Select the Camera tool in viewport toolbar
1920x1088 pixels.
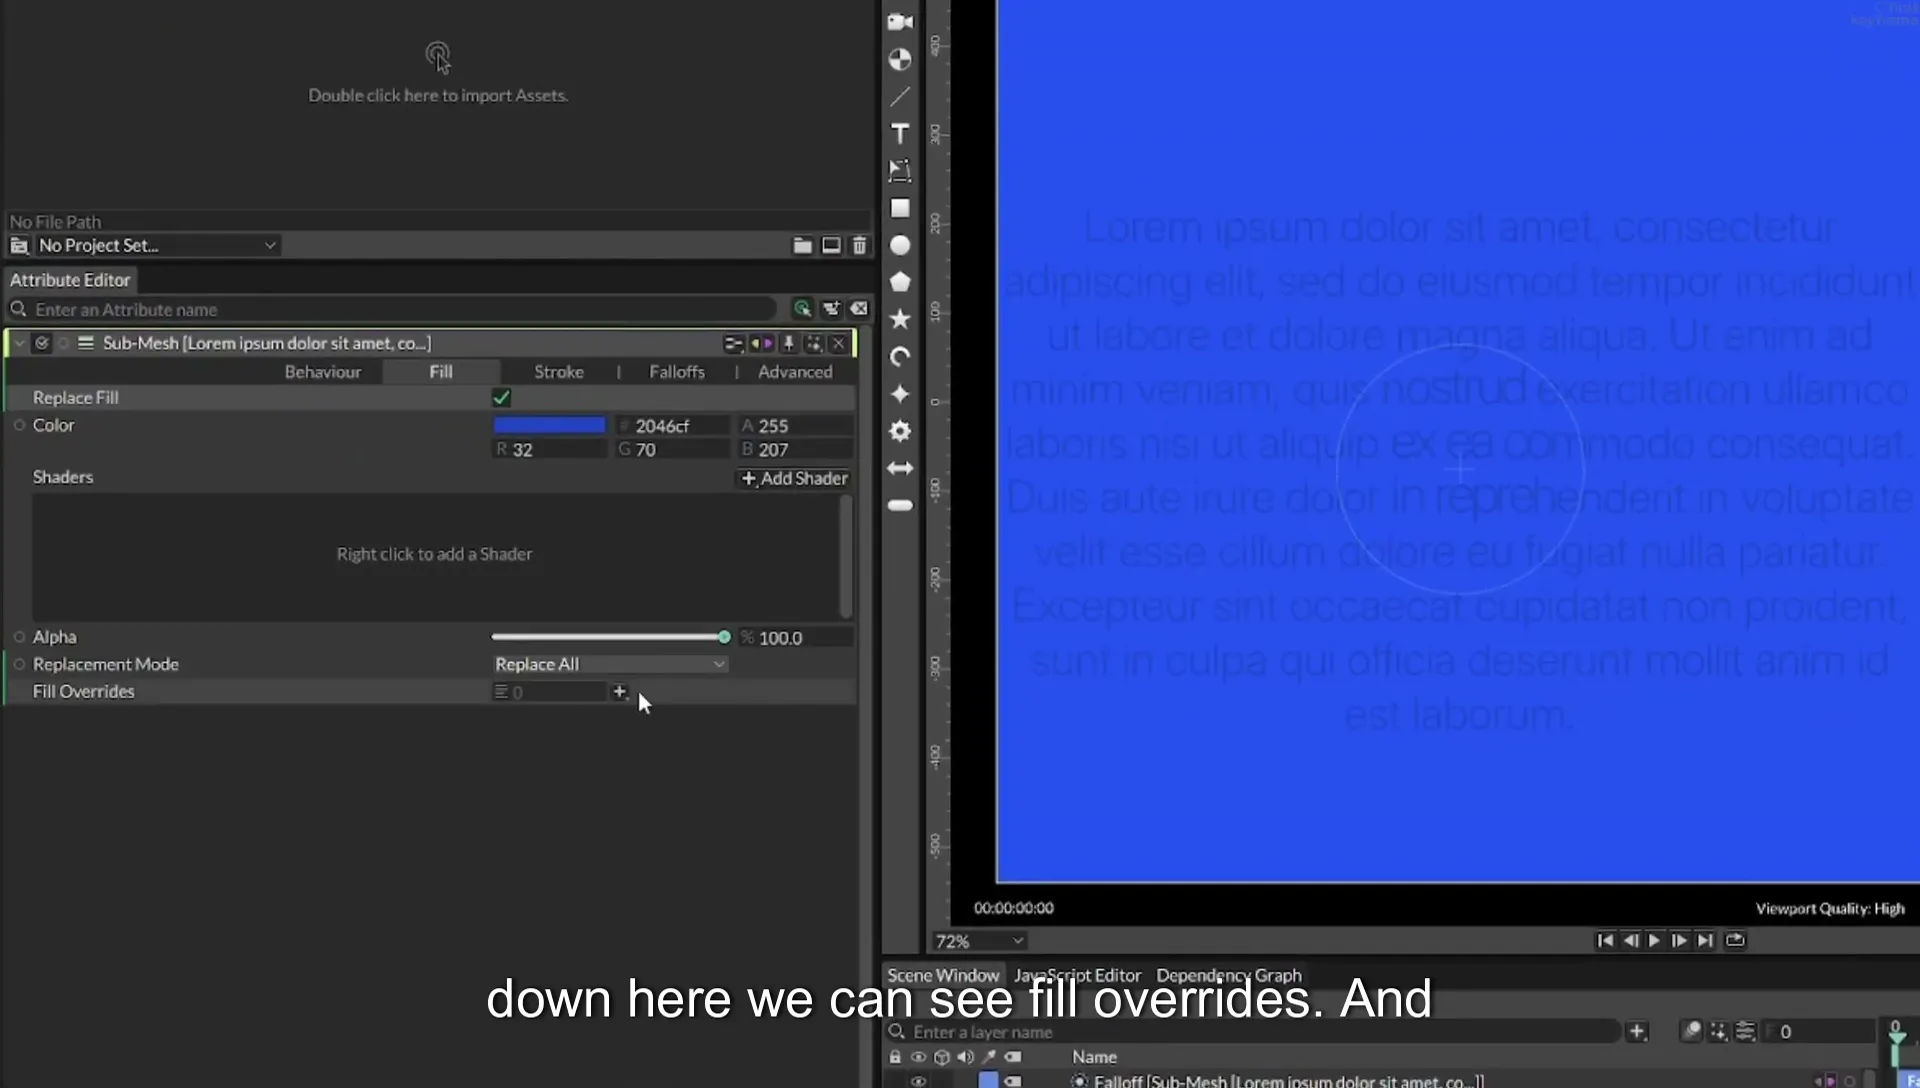coord(900,22)
